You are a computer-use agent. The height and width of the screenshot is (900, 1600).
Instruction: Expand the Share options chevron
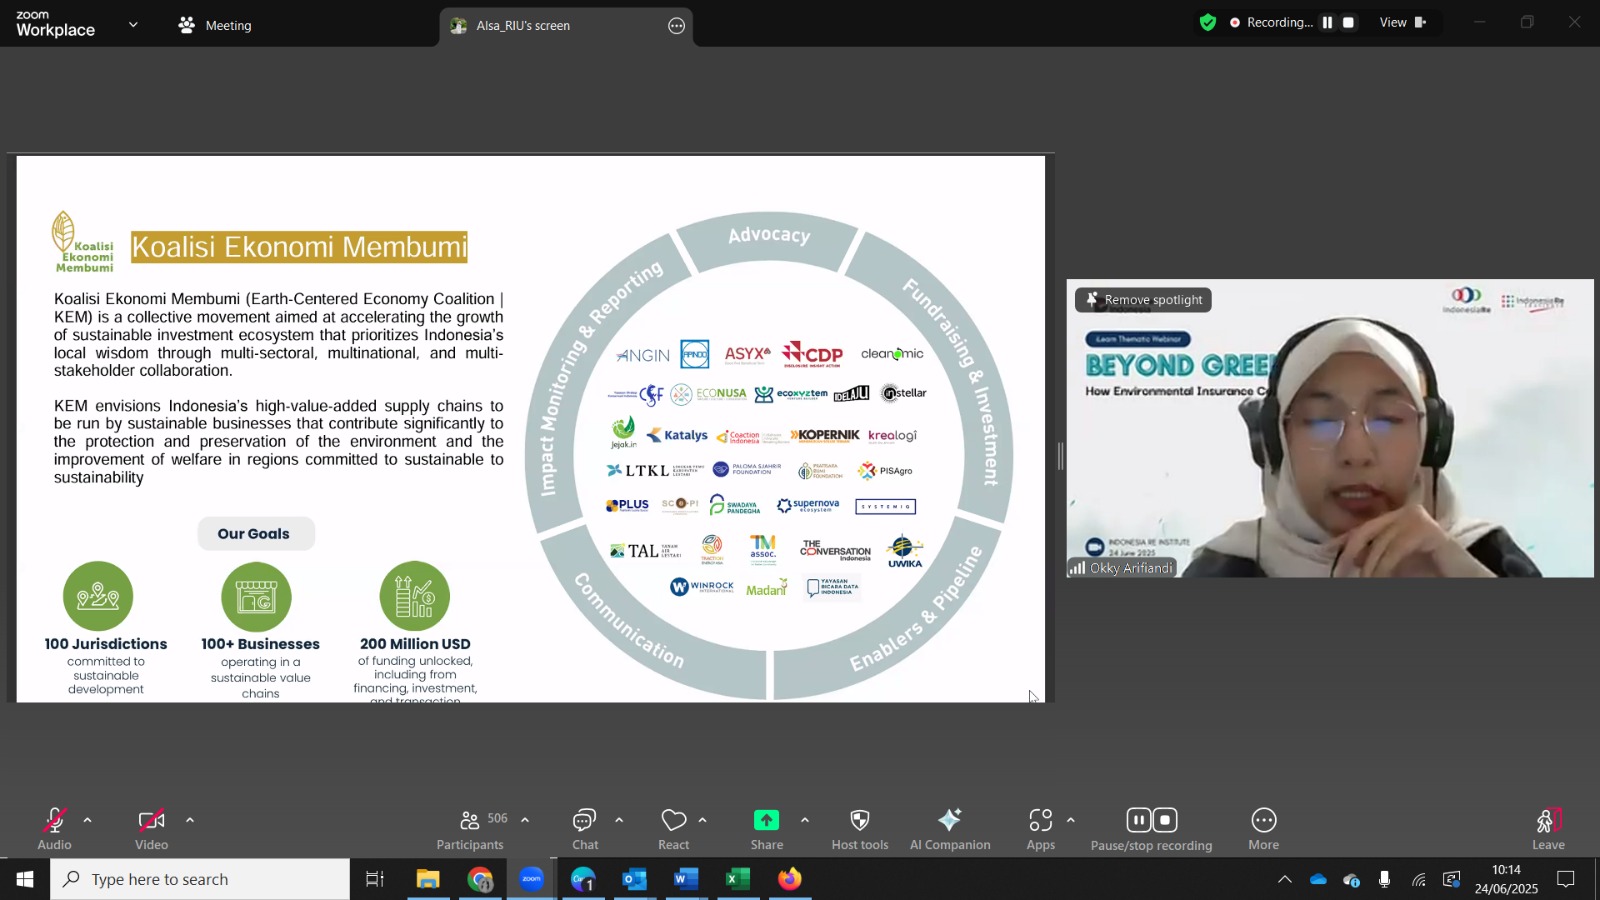(804, 820)
